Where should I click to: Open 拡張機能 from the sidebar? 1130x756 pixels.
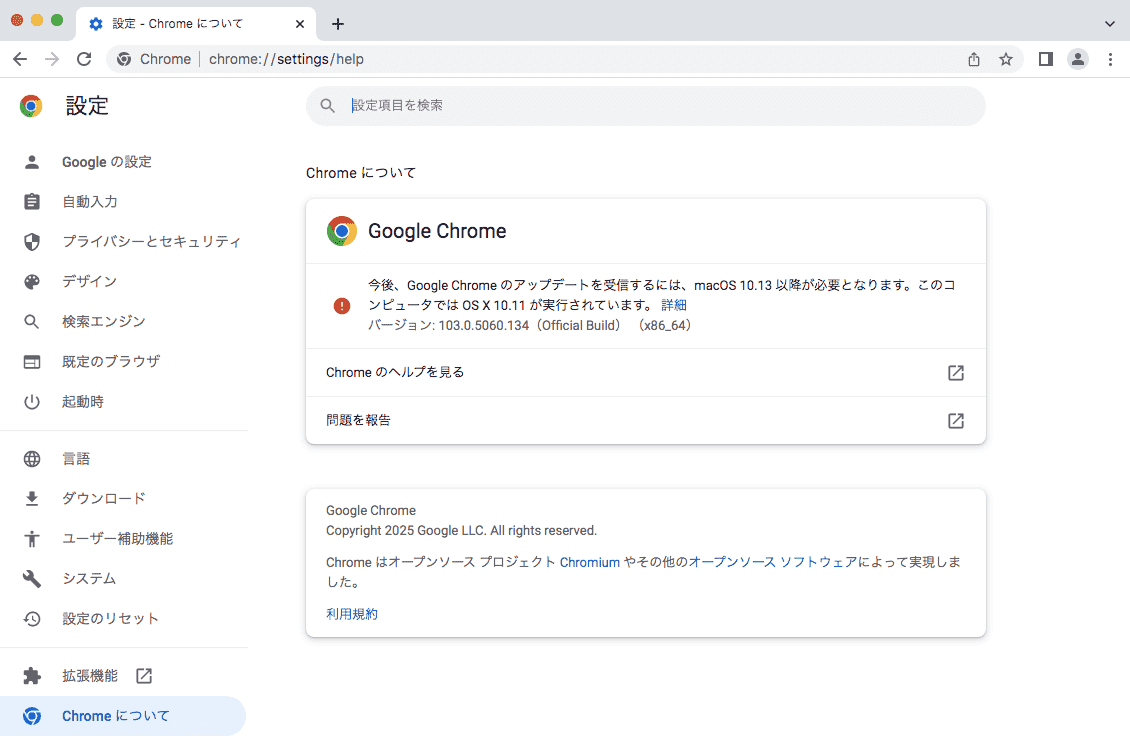tap(124, 676)
